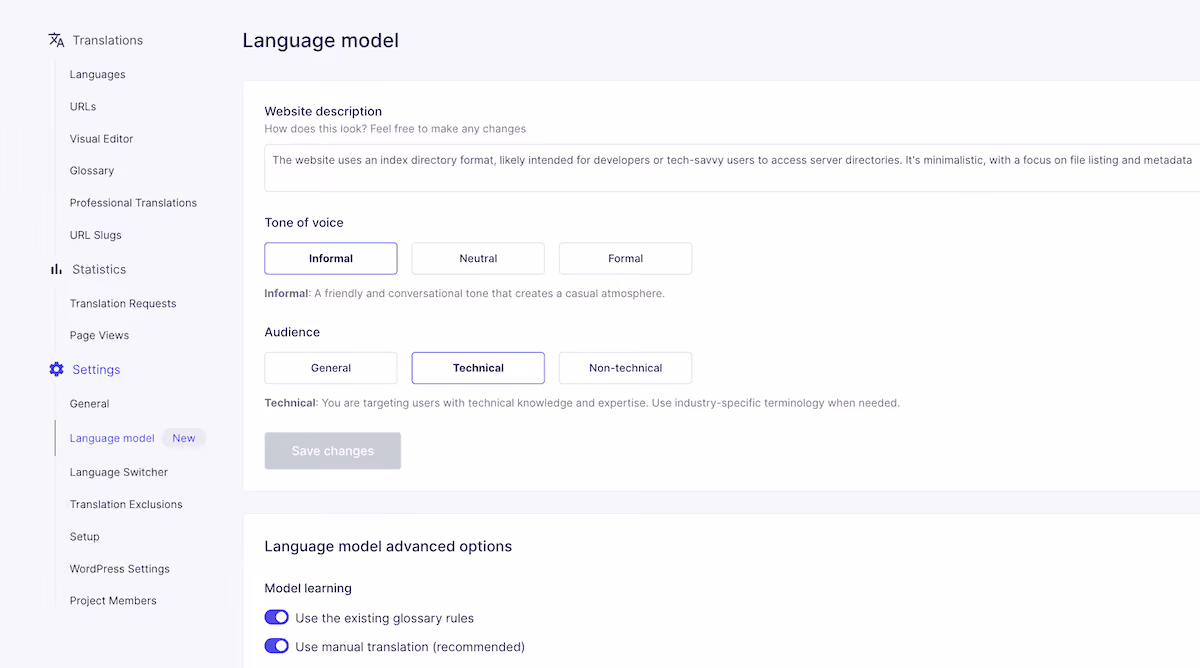Click the Save changes button
This screenshot has height=668, width=1200.
tap(333, 451)
